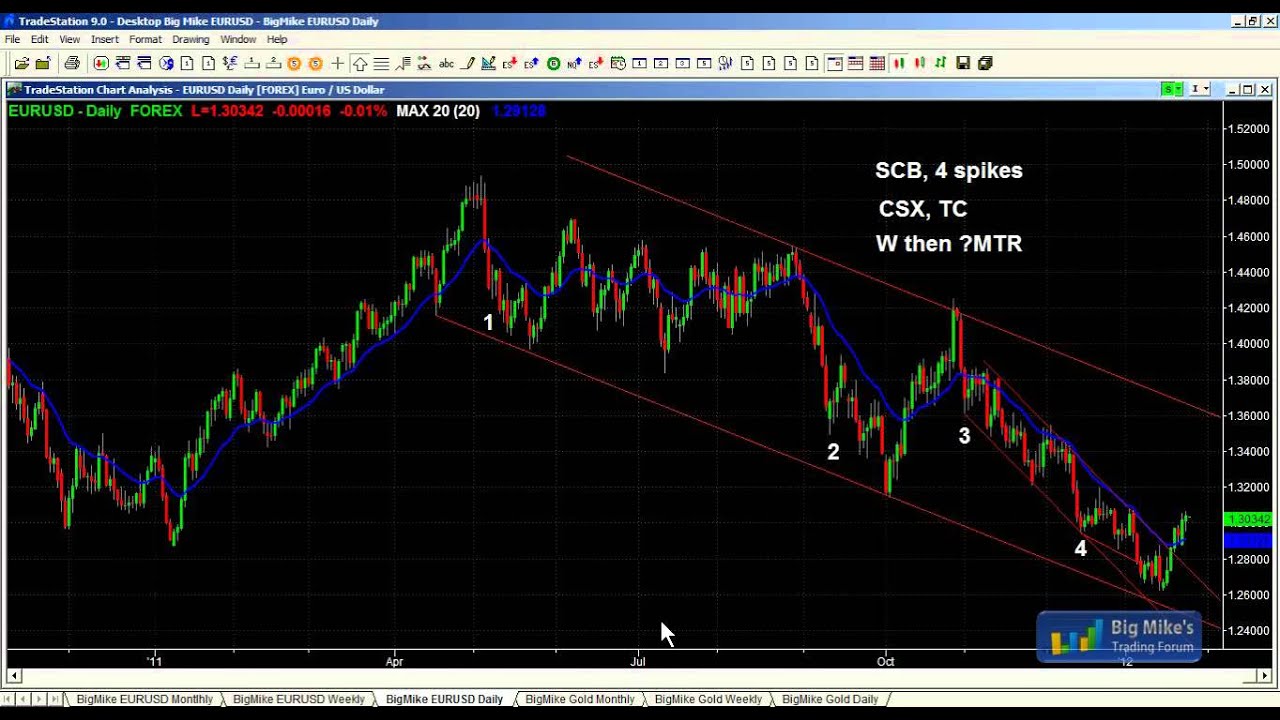The width and height of the screenshot is (1280, 720).
Task: Click the chart's horizontal scrollbar track
Action: (638, 676)
